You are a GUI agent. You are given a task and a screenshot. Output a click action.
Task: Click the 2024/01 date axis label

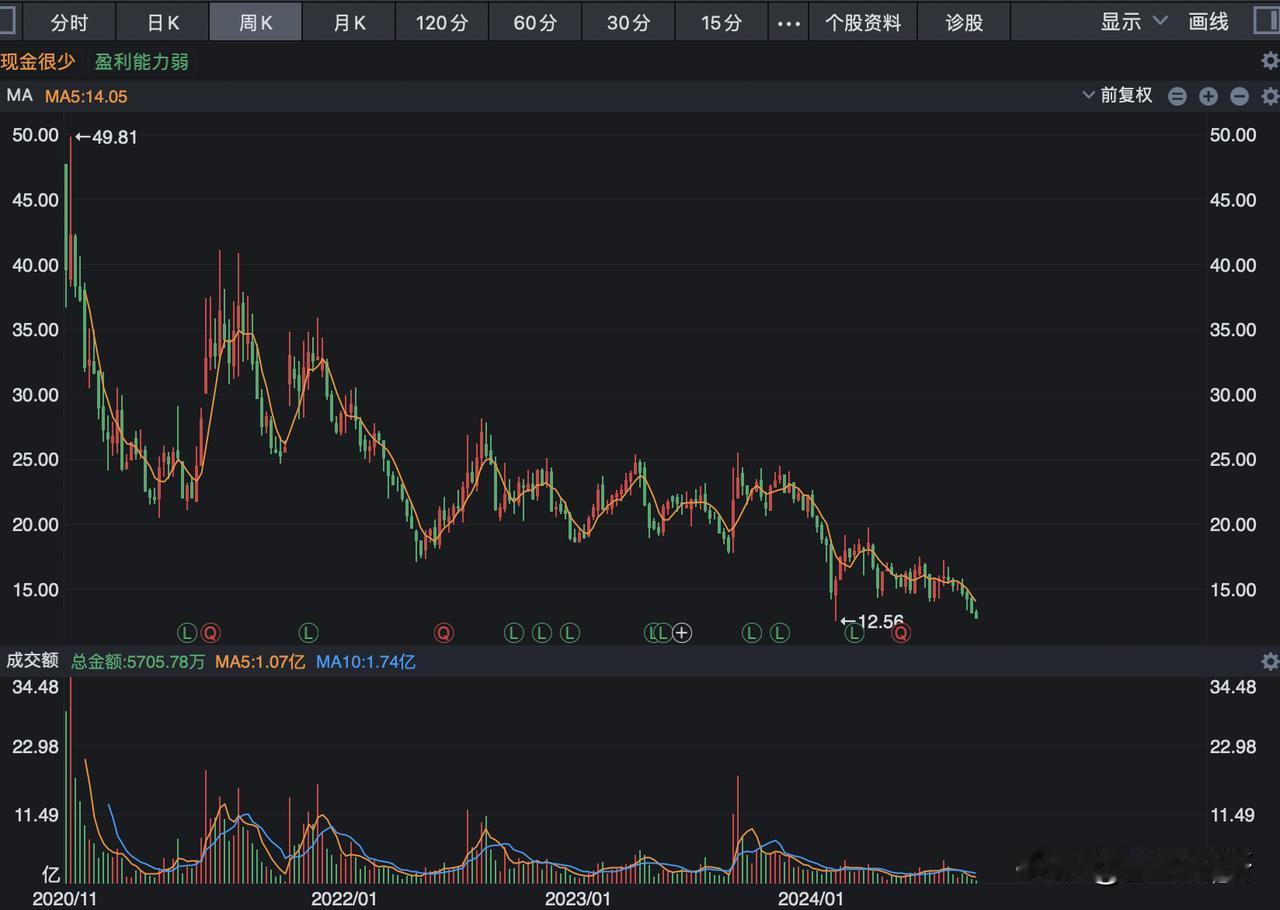pyautogui.click(x=811, y=898)
